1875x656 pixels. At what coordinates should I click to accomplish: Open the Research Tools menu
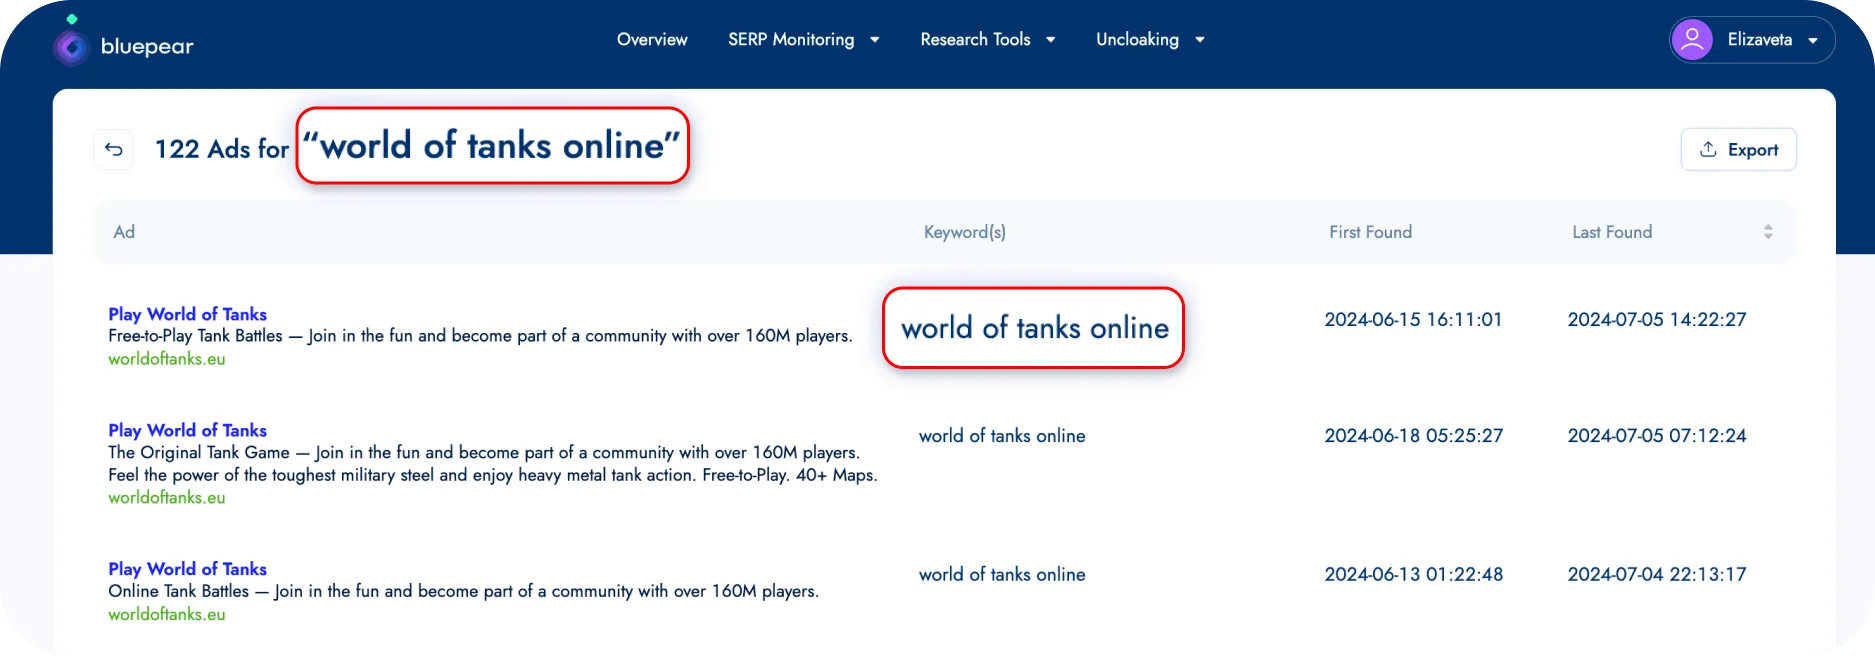pos(975,40)
